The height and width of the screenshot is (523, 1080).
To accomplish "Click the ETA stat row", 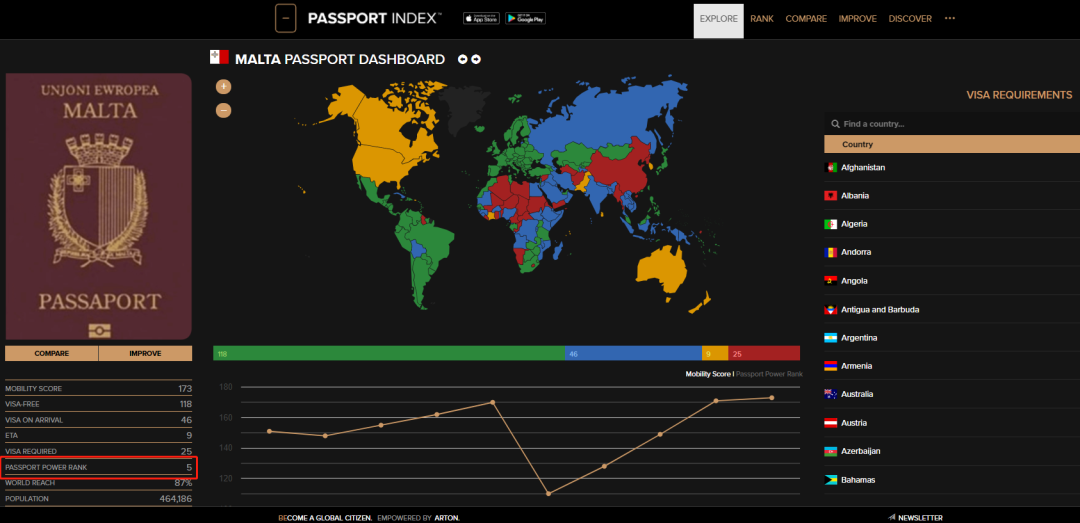I will pyautogui.click(x=98, y=435).
